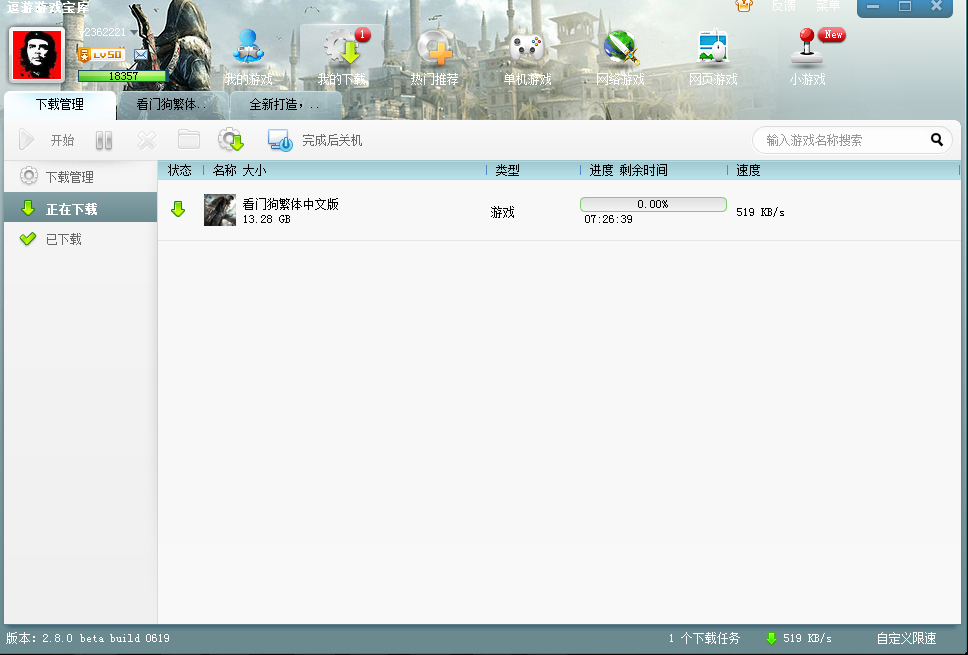Image resolution: width=968 pixels, height=655 pixels.
Task: Click the green 18357 experience bar
Action: (122, 76)
